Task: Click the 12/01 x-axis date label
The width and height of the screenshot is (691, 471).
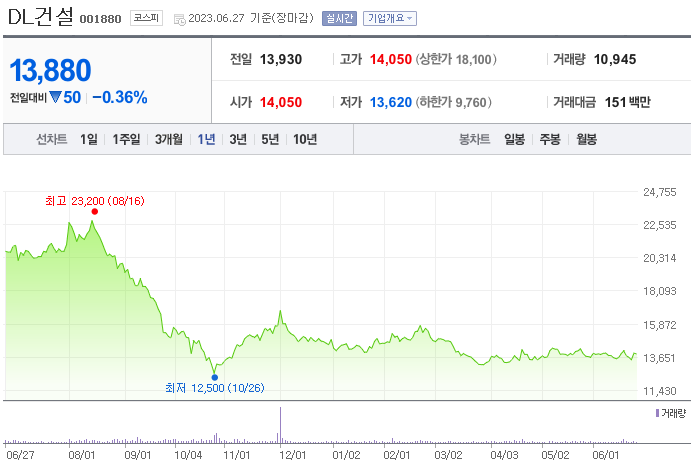Action: coord(292,455)
